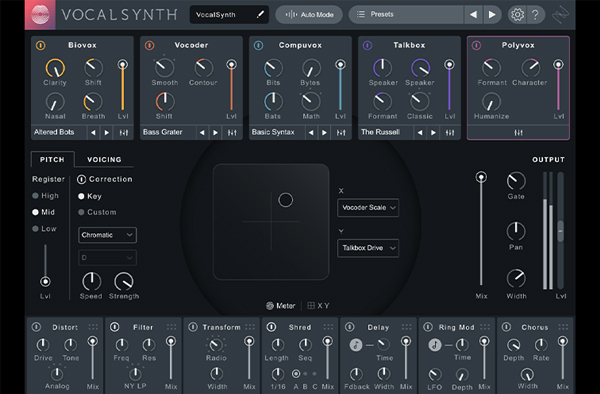
Task: Enable the Delay effect power button
Action: click(350, 327)
